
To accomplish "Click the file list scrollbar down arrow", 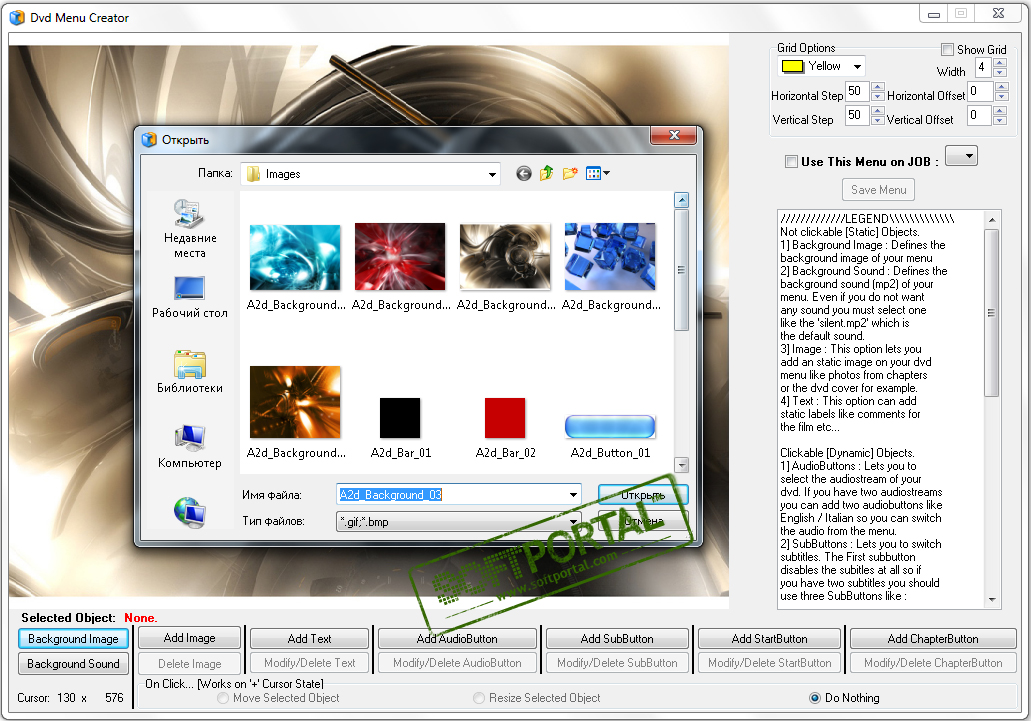I will (682, 465).
